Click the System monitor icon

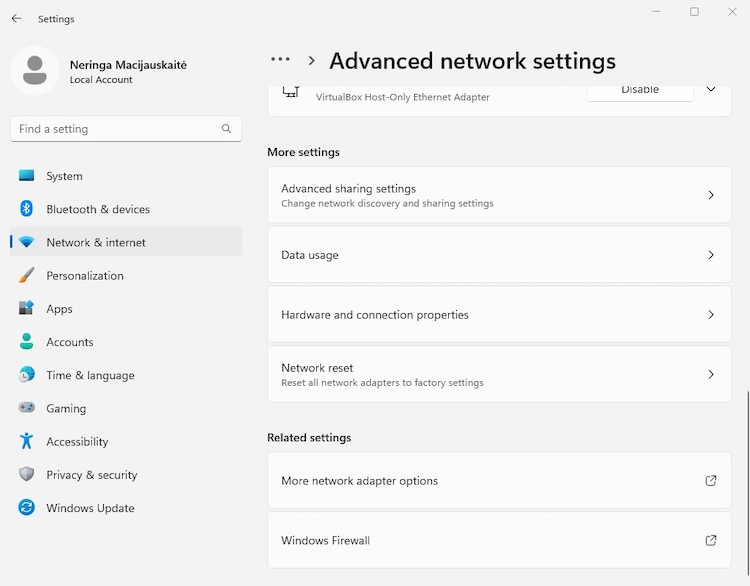click(26, 176)
